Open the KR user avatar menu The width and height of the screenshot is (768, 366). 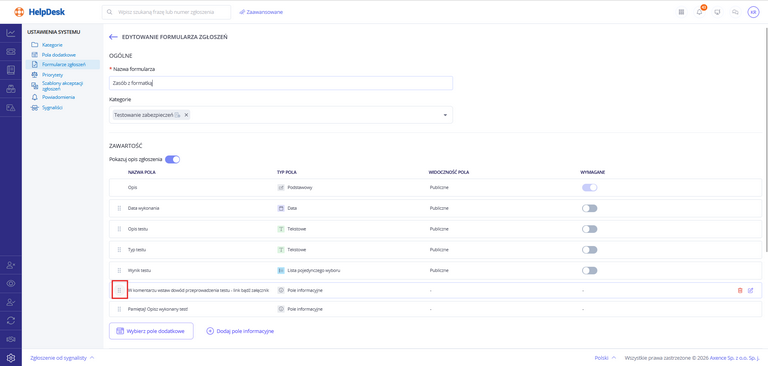(753, 12)
